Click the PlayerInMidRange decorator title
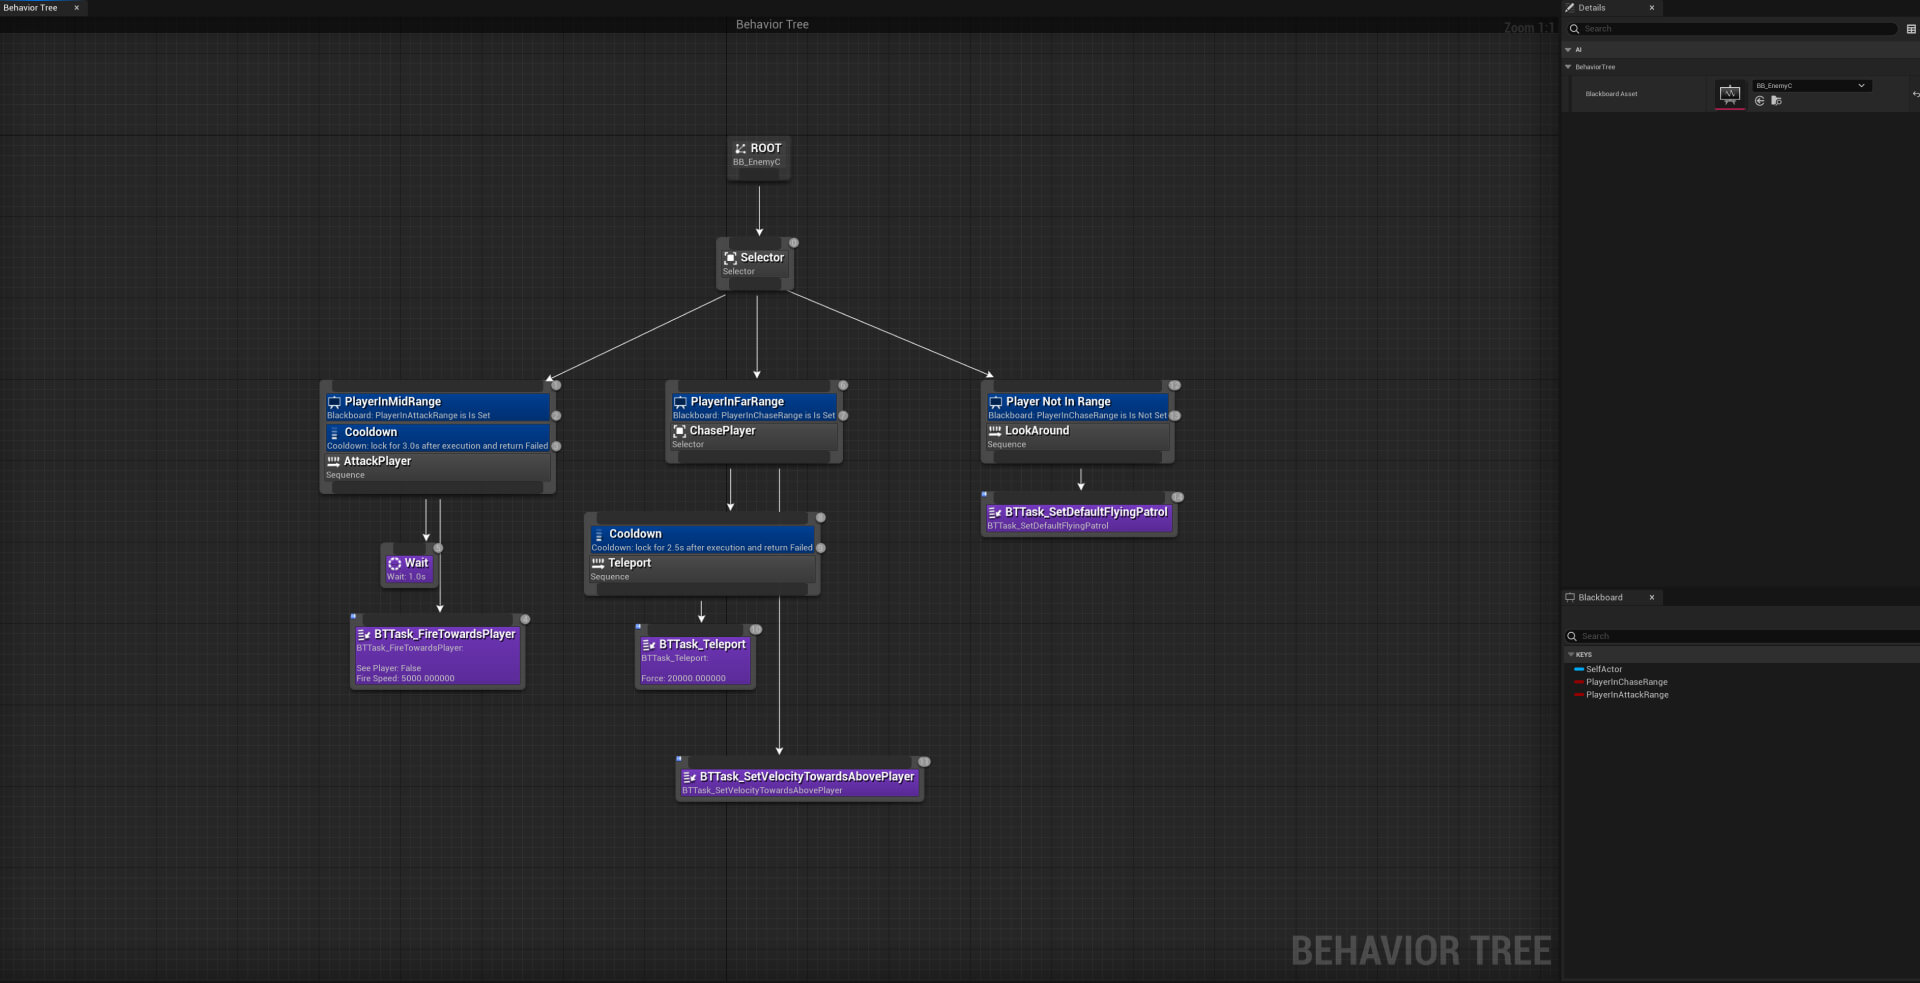The width and height of the screenshot is (1920, 983). pyautogui.click(x=393, y=402)
